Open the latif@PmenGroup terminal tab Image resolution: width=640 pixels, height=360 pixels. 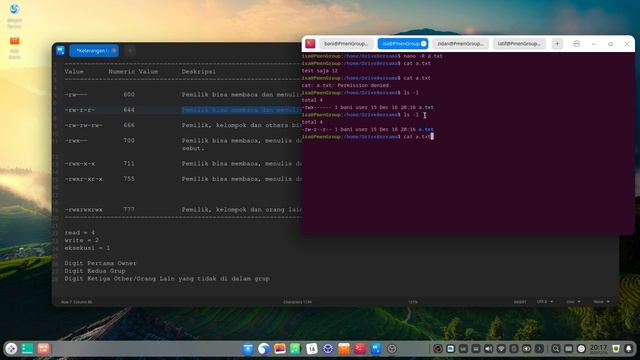[x=519, y=44]
